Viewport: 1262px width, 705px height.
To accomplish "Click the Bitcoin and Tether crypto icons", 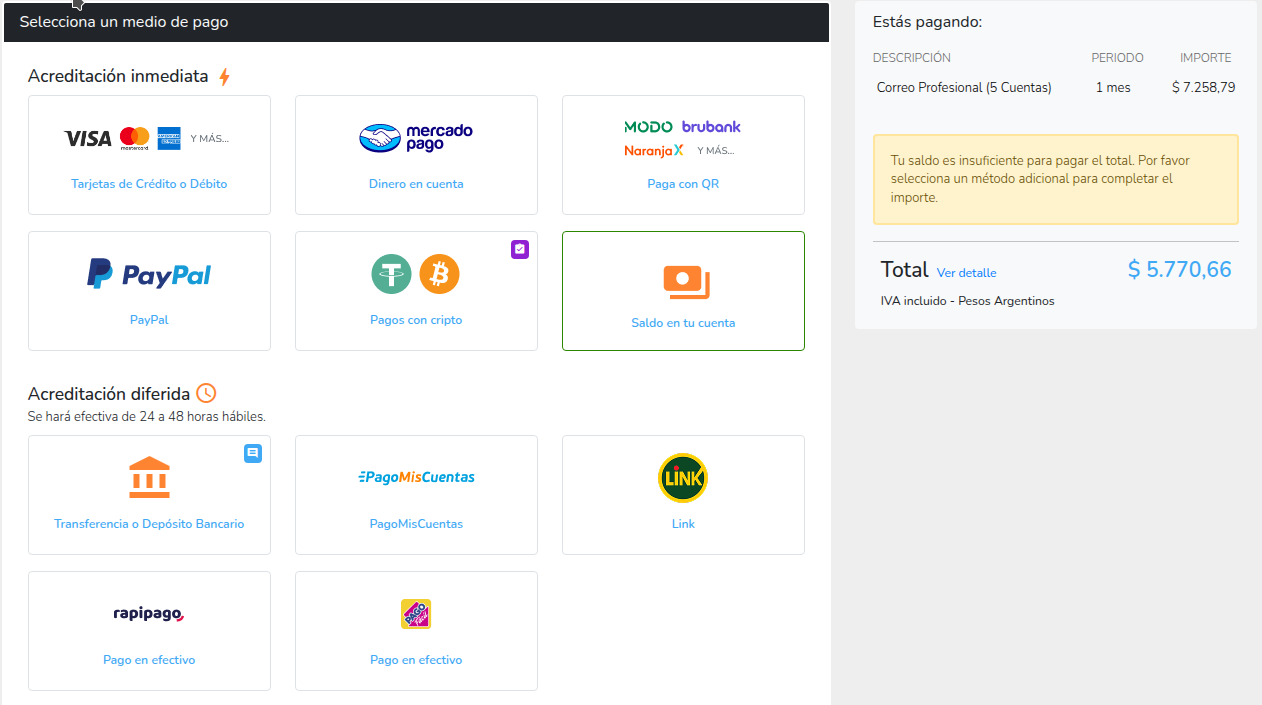I will (x=415, y=273).
